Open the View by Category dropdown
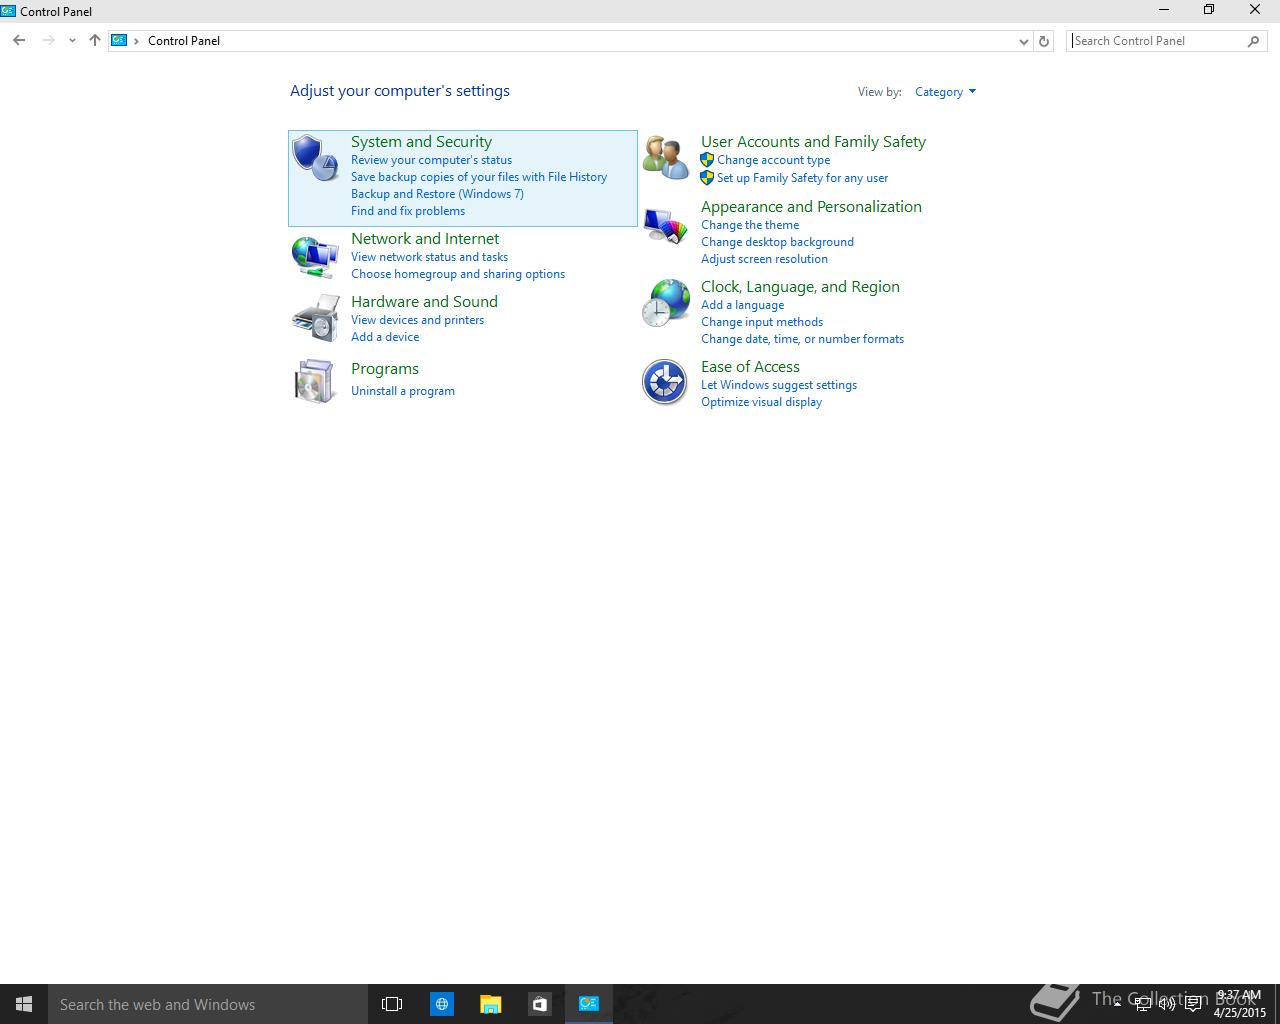 pos(945,92)
